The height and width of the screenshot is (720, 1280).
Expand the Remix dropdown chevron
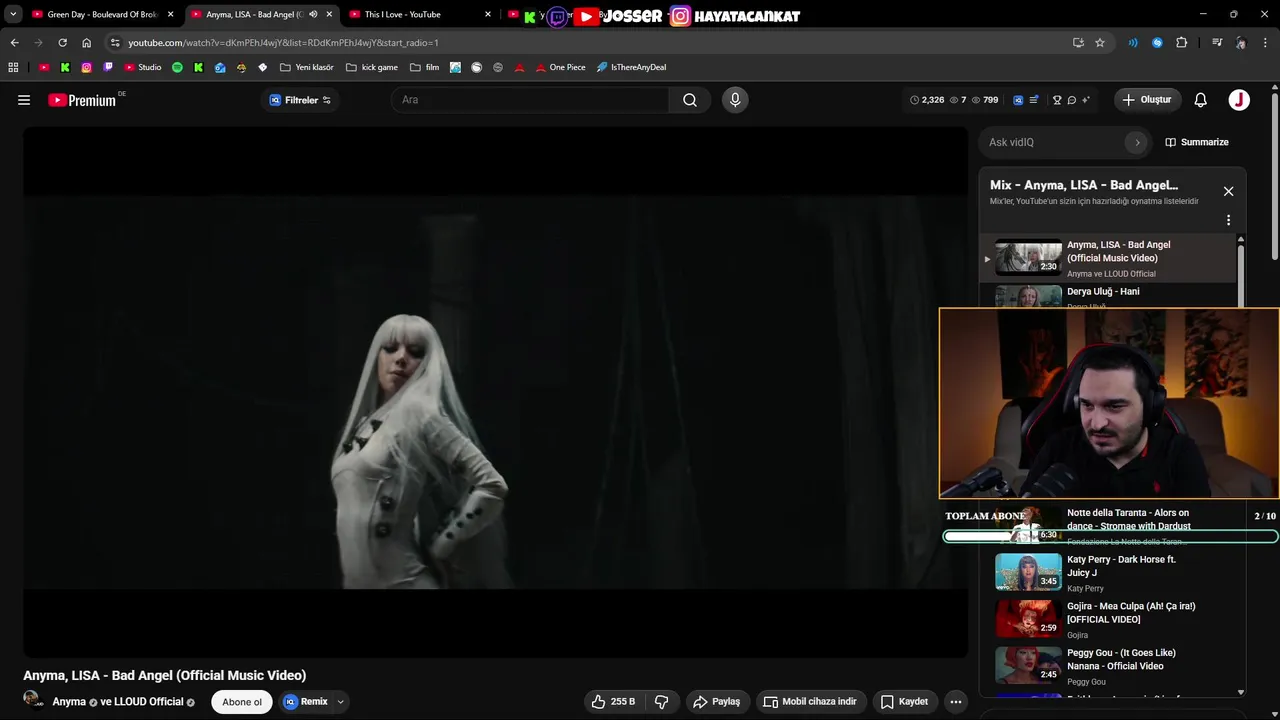pyautogui.click(x=341, y=702)
